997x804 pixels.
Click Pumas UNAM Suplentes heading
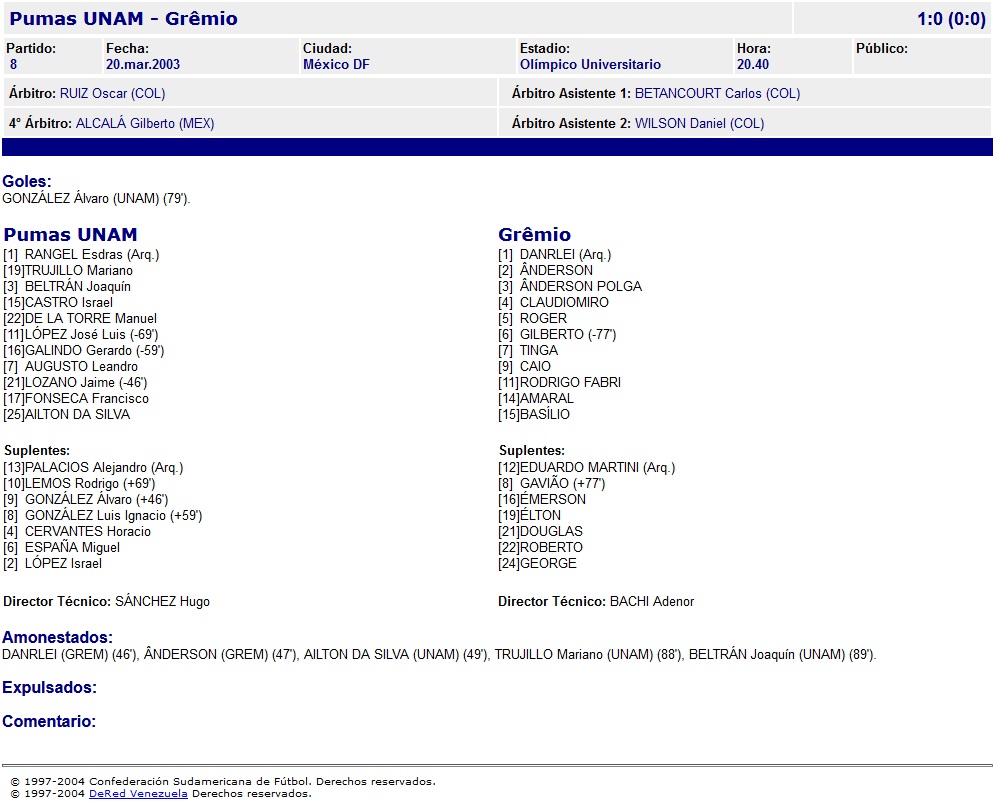coord(37,450)
